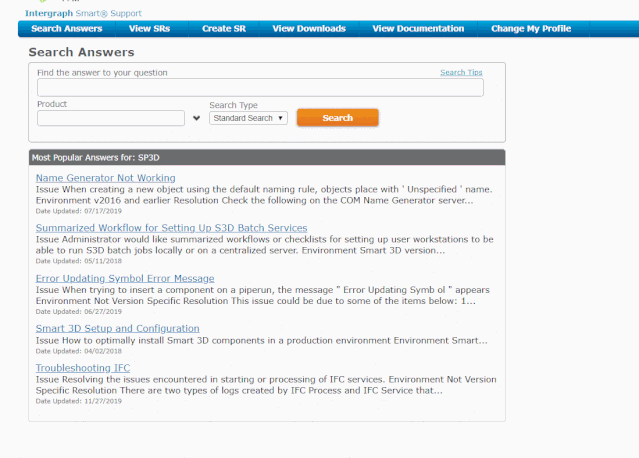Go to View SRs tab

(x=150, y=29)
